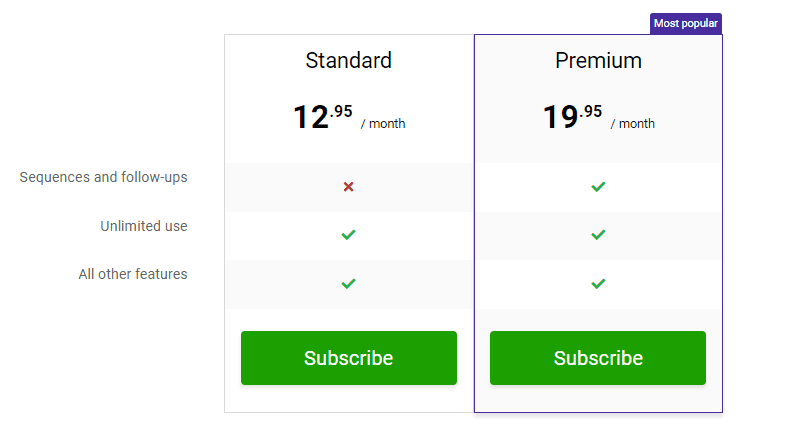793x438 pixels.
Task: Click Standard's Unlimited use green checkmark
Action: pyautogui.click(x=348, y=235)
